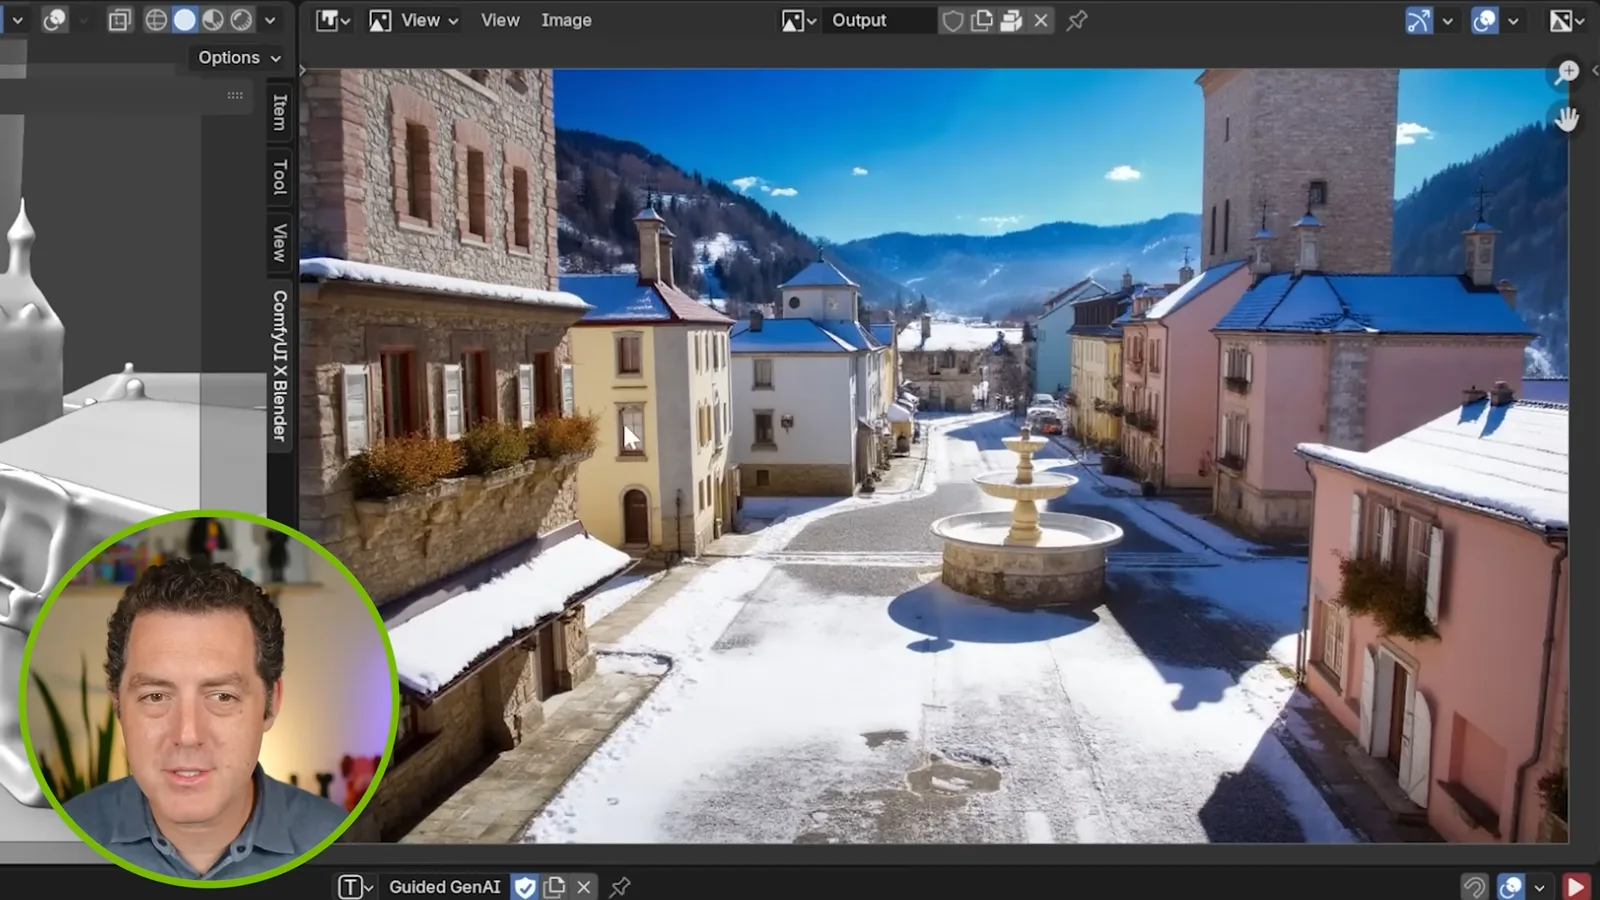Click the Guided GenAI text name field
The width and height of the screenshot is (1600, 900).
(445, 887)
